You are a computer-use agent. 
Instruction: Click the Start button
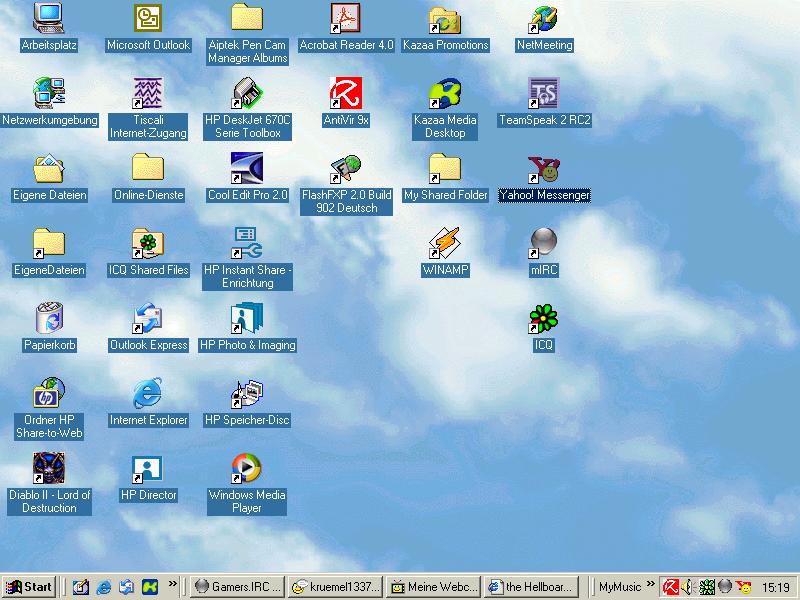29,587
